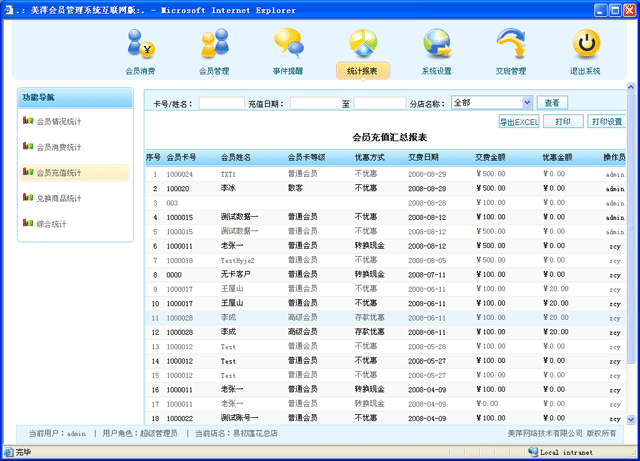Click the chart icon beside 会员情况统计

click(x=28, y=120)
